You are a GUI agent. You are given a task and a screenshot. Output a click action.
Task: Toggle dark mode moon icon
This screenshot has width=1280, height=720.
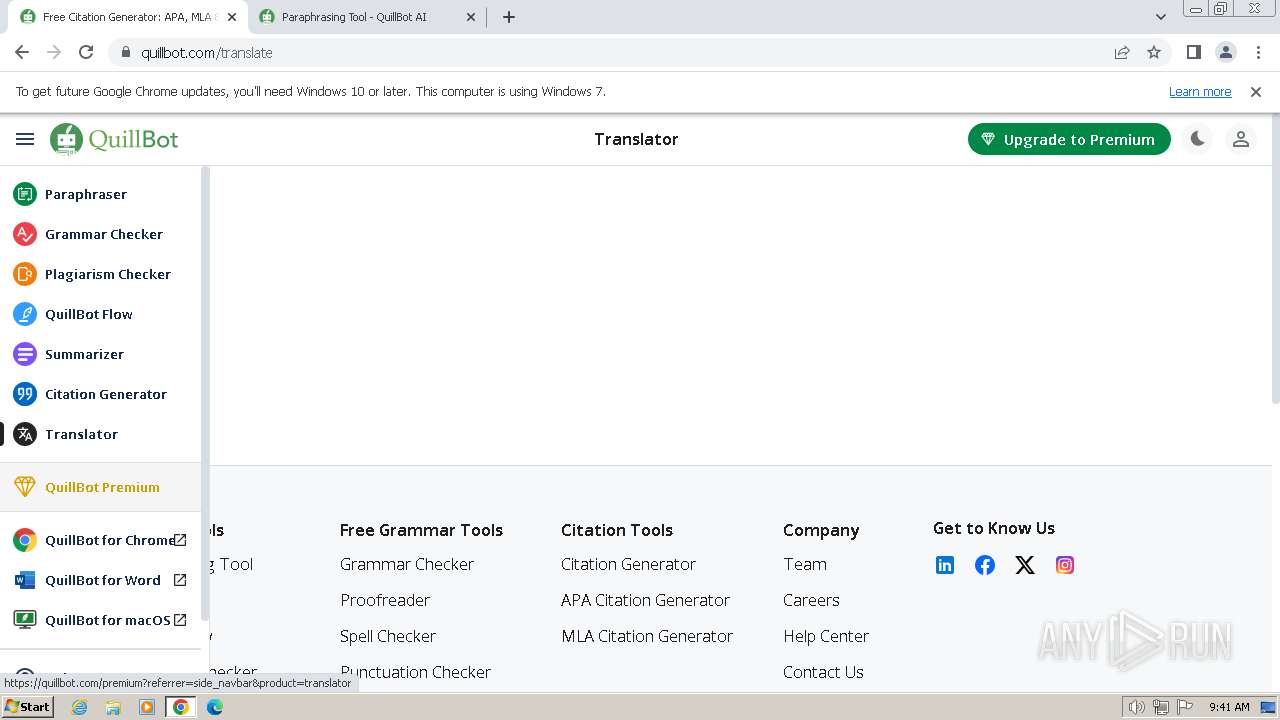[1197, 140]
